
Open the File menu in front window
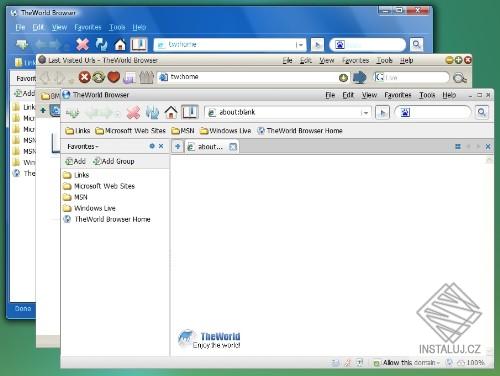(x=330, y=95)
